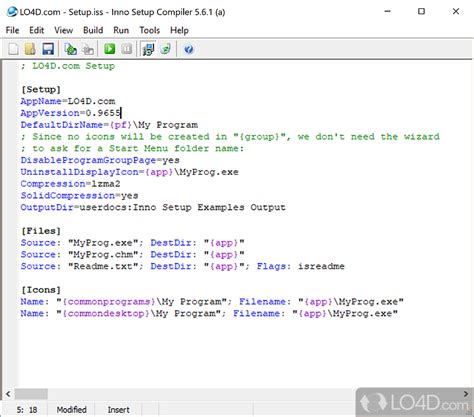This screenshot has height=417, width=474.
Task: Click the Source "MyProg.chm" line
Action: pyautogui.click(x=133, y=254)
